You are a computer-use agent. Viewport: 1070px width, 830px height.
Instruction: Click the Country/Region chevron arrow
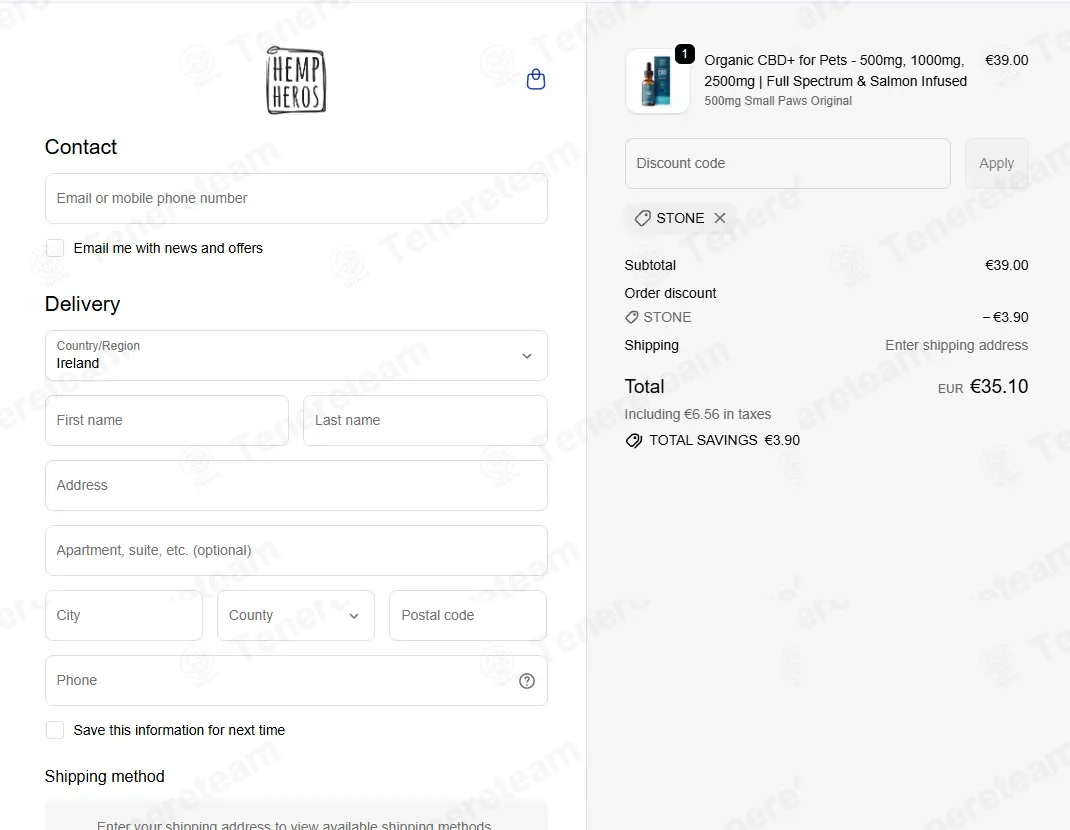coord(527,356)
